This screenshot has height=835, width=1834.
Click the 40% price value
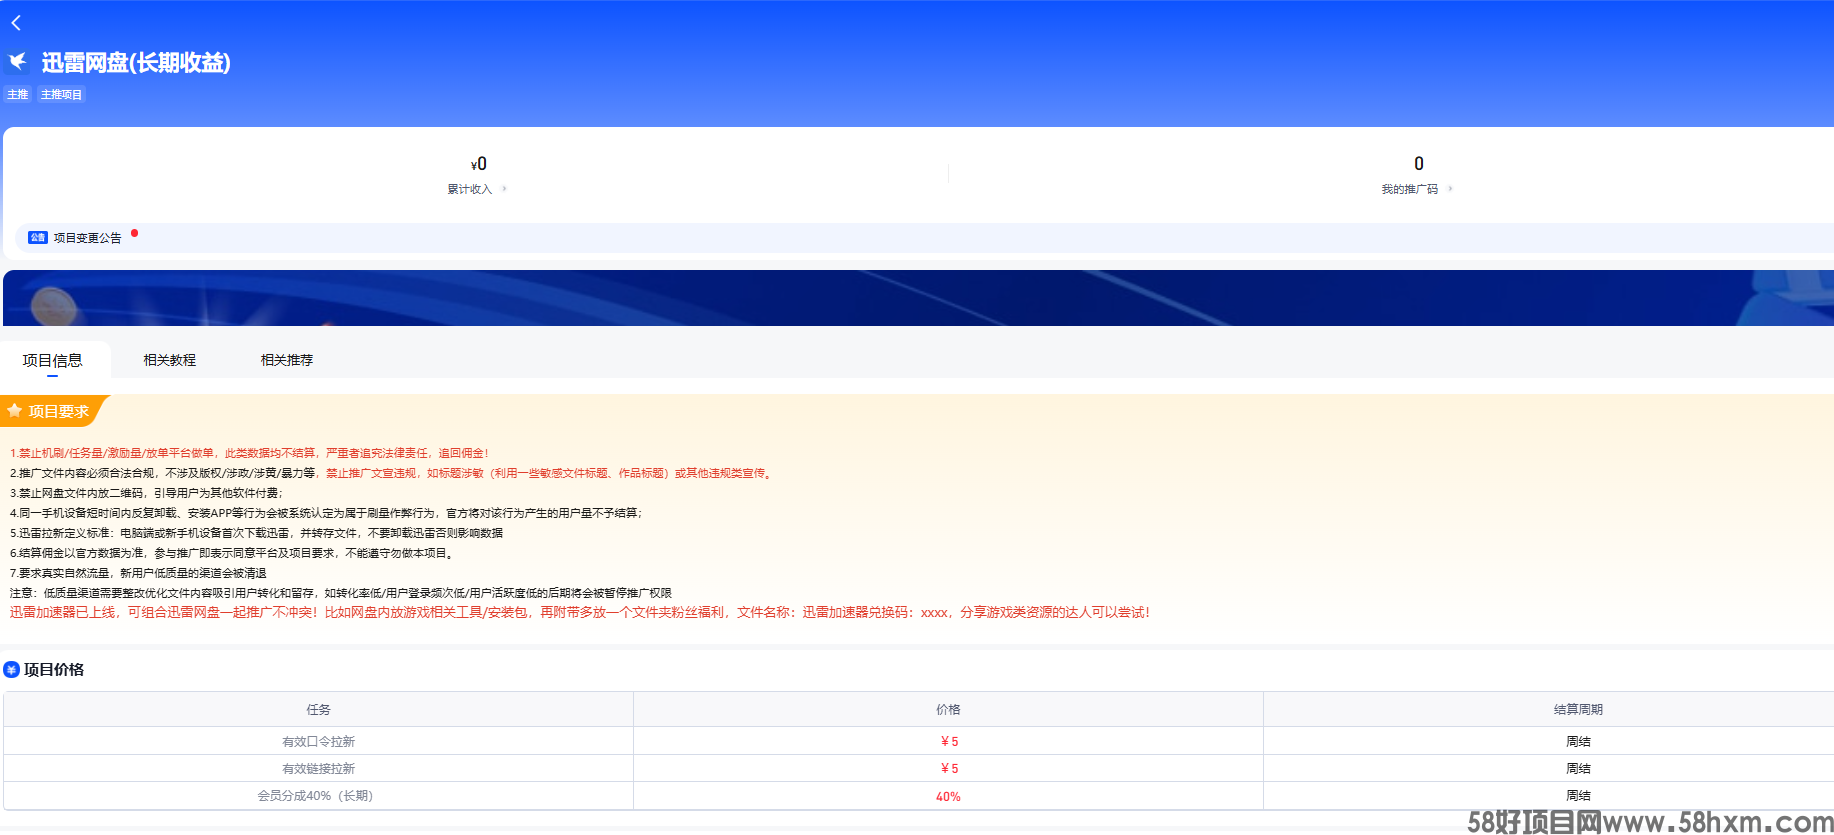click(x=948, y=797)
